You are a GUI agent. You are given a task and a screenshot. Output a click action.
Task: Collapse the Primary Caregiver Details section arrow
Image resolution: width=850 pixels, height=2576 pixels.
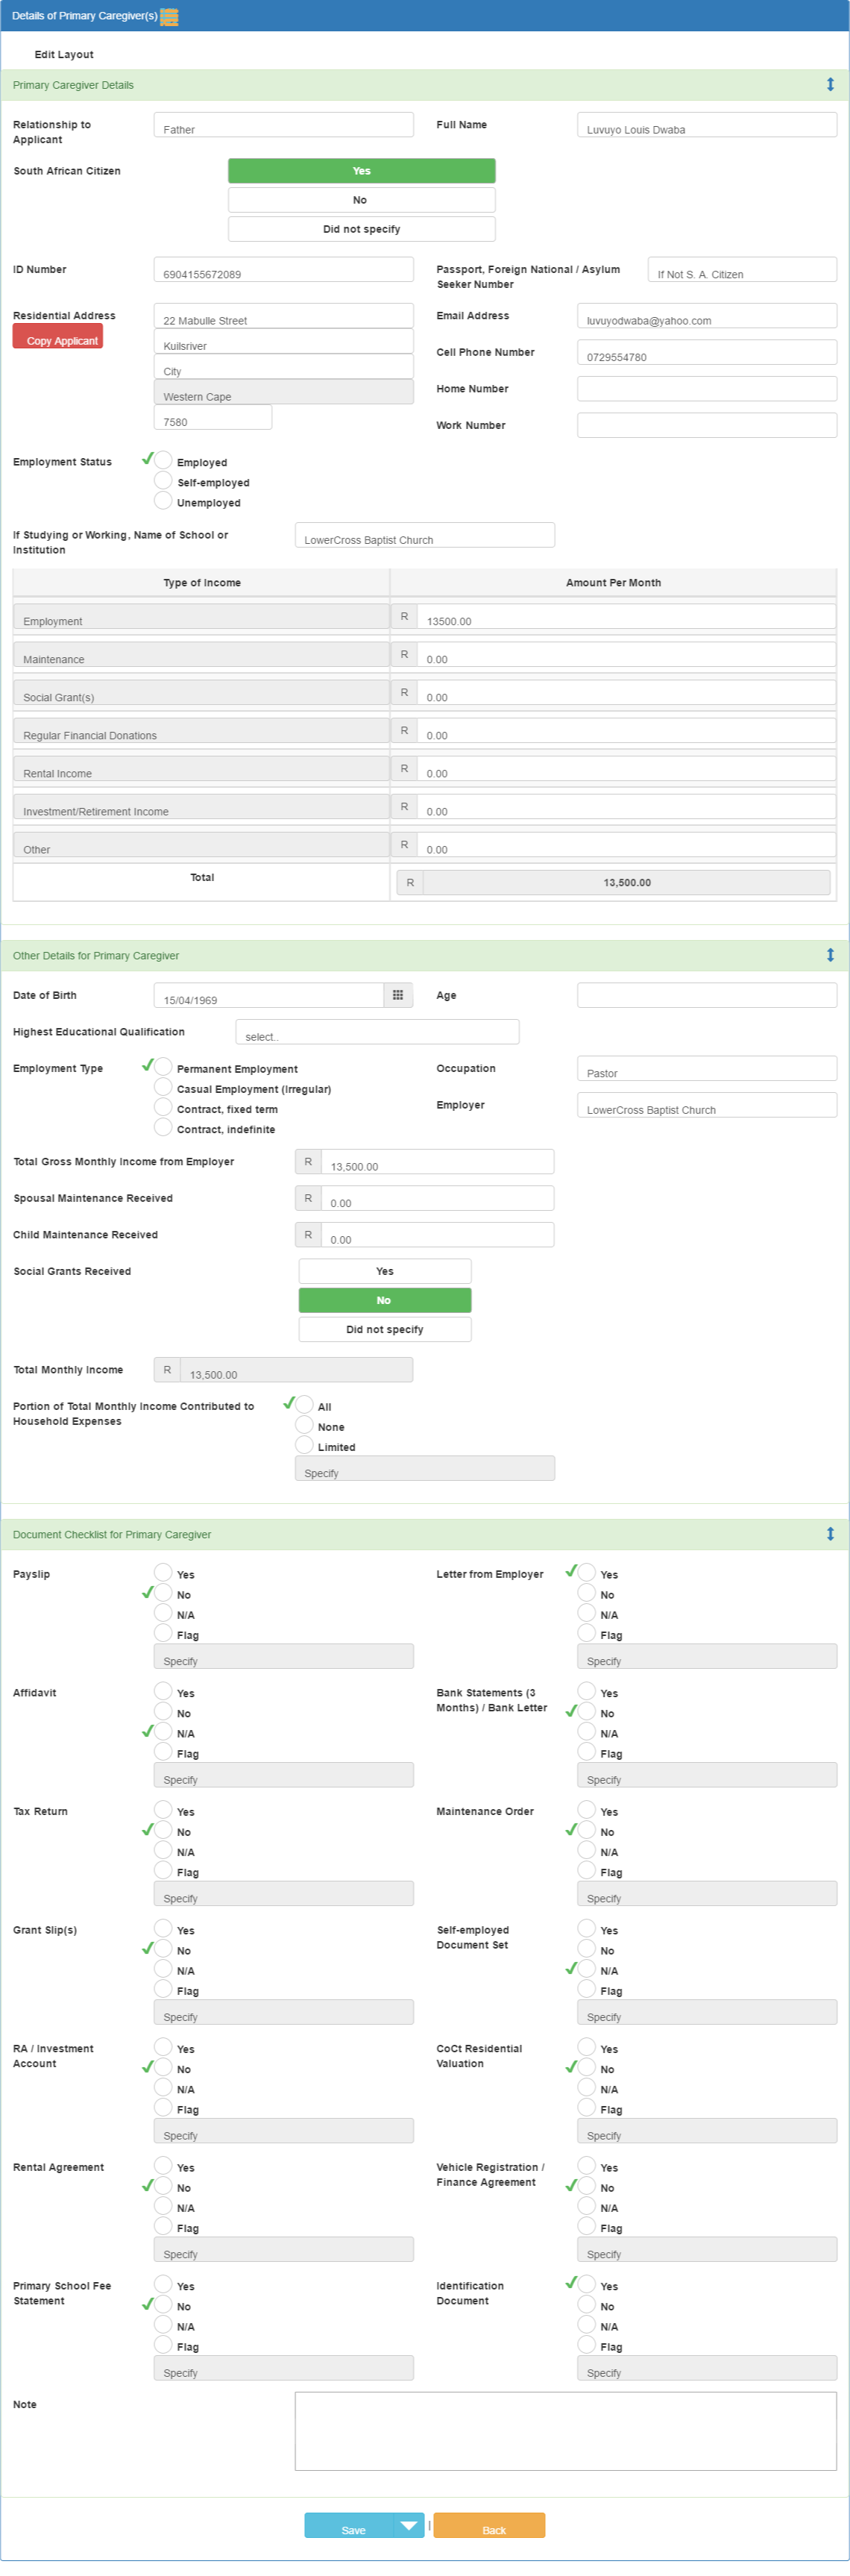(x=830, y=85)
